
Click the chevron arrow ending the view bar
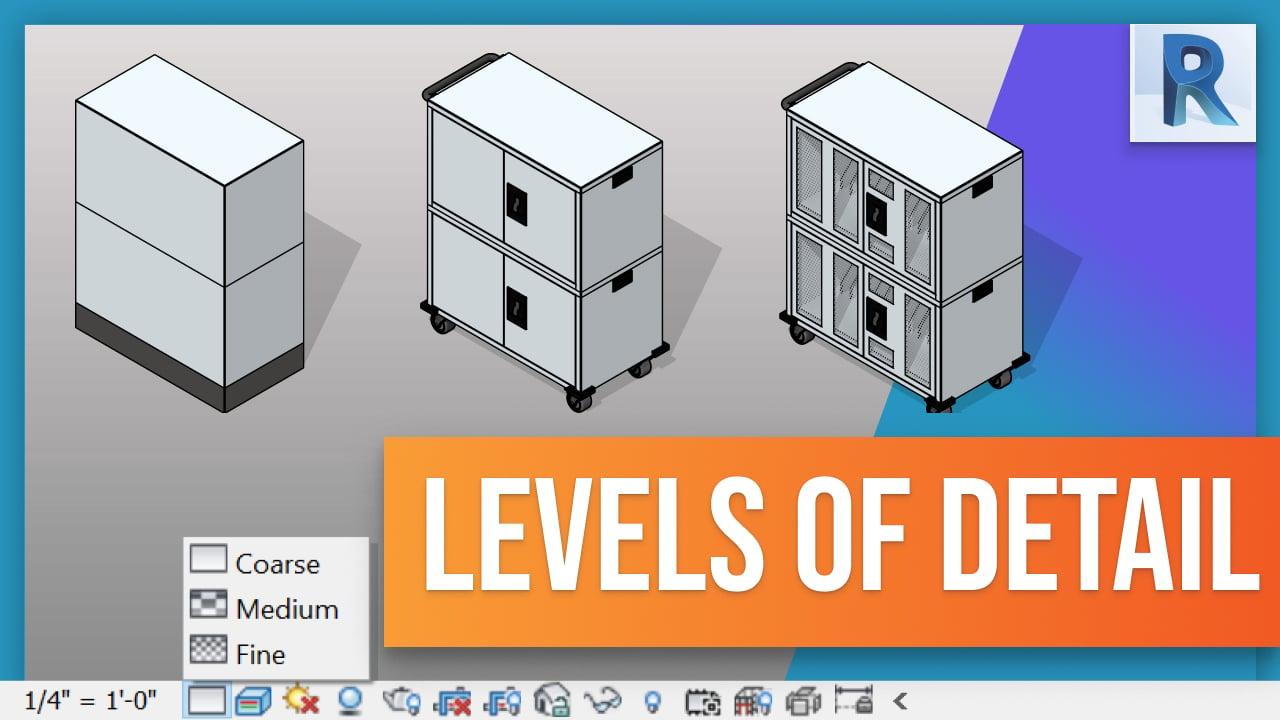(899, 700)
